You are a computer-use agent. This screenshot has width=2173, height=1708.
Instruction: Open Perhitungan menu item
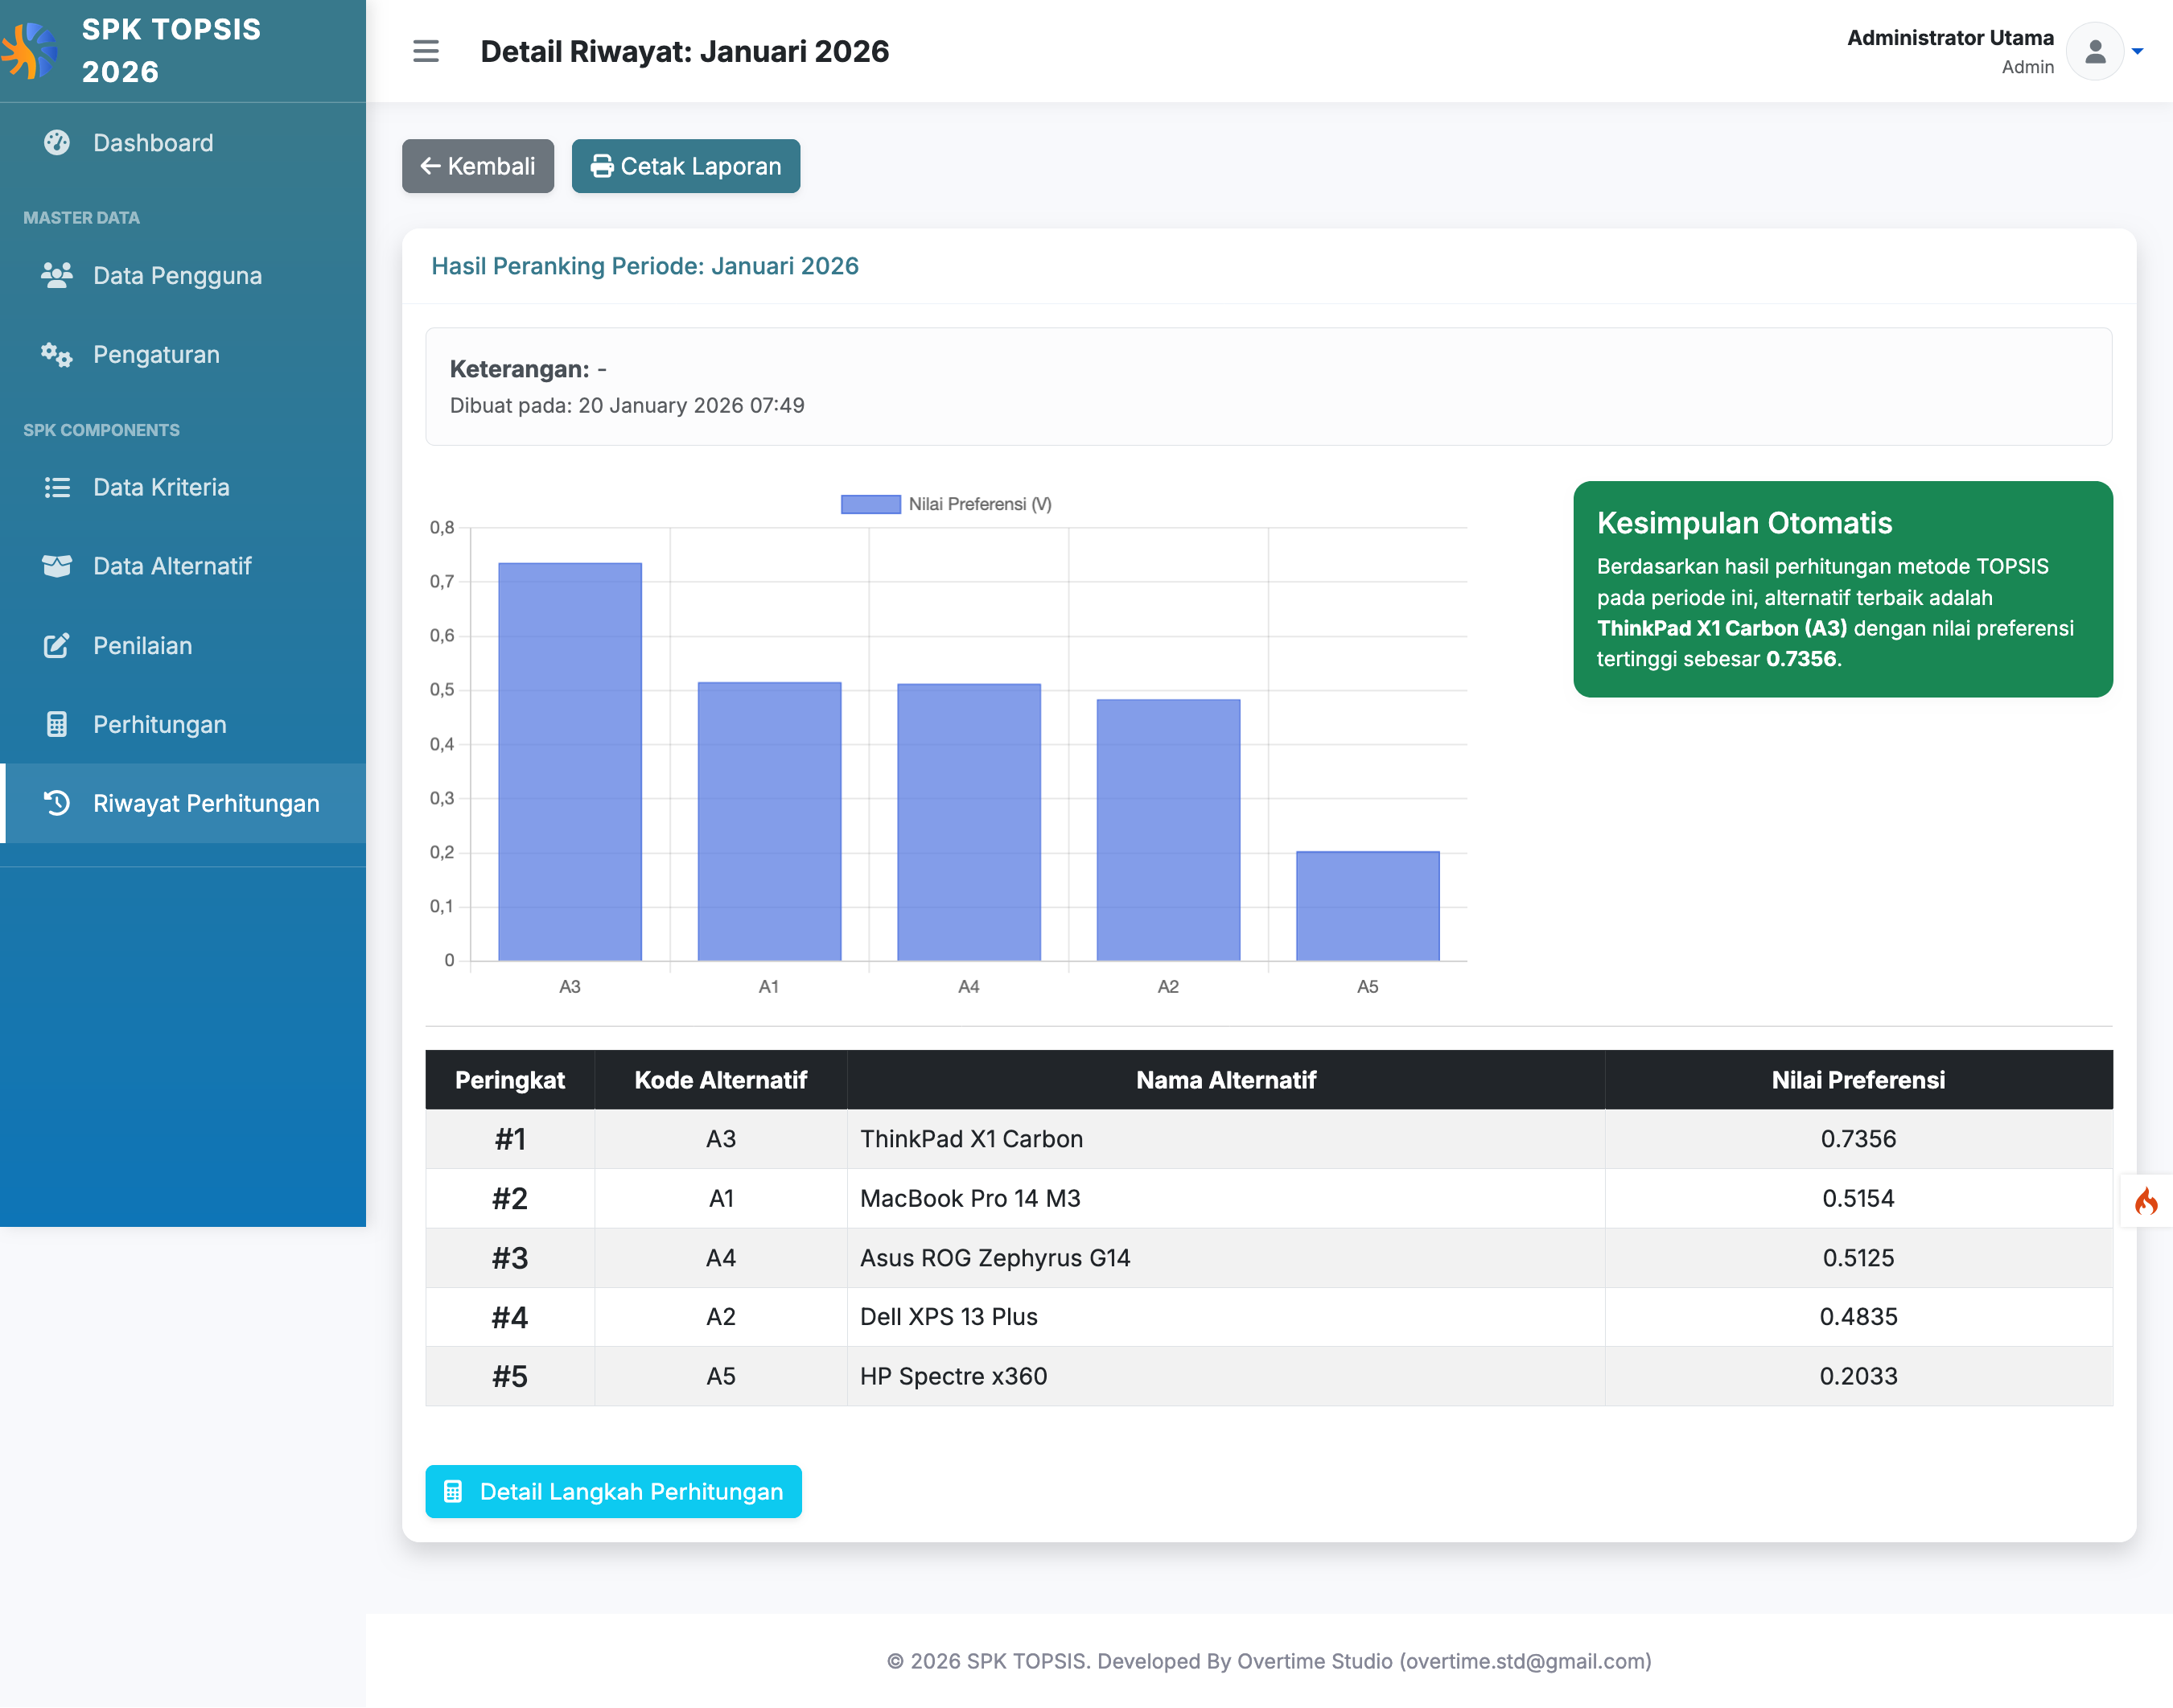[x=183, y=724]
